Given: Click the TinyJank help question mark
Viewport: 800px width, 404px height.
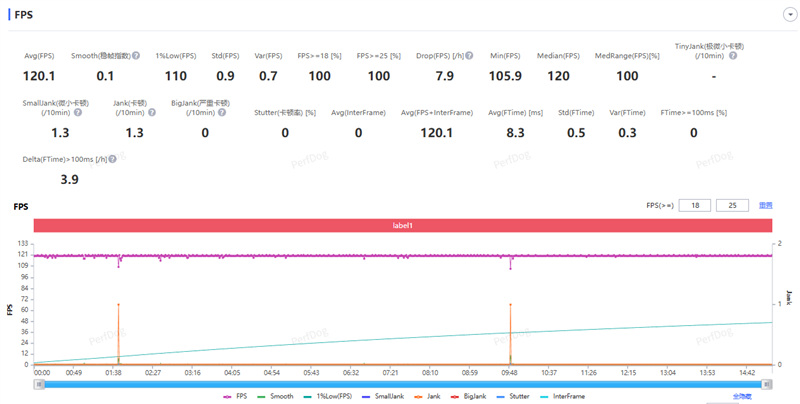Looking at the screenshot, I should 733,56.
